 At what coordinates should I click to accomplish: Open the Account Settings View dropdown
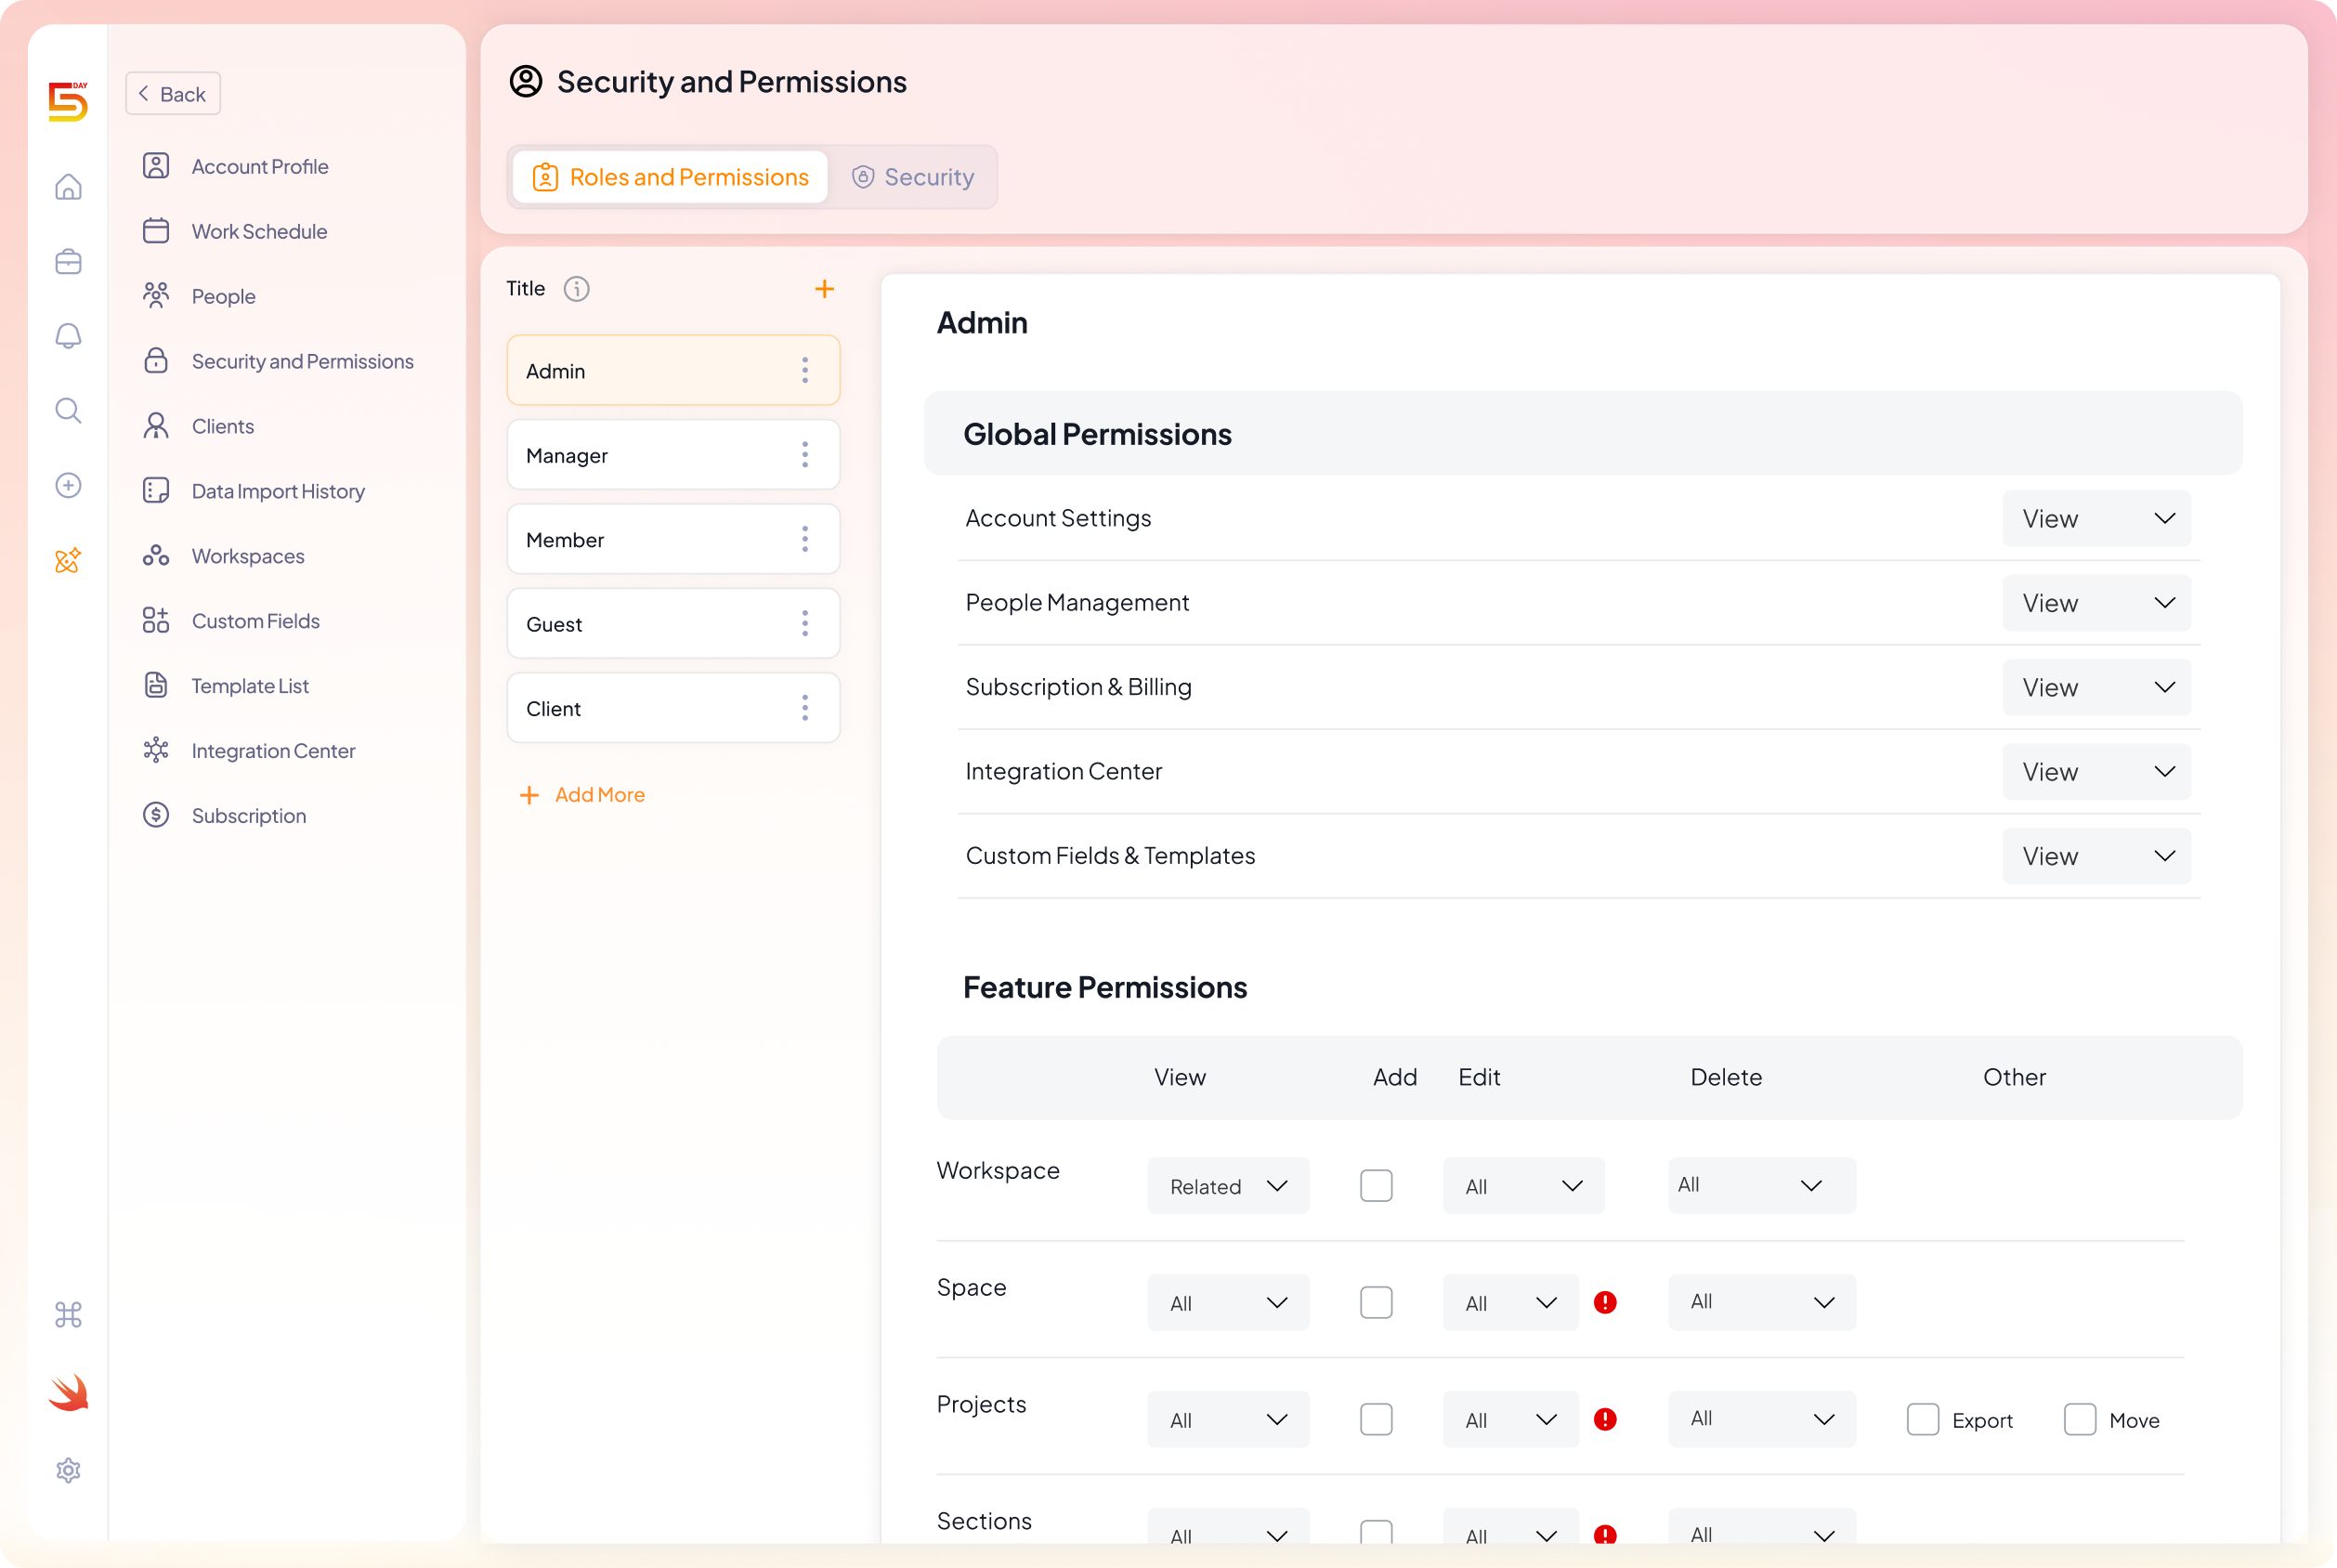tap(2096, 518)
